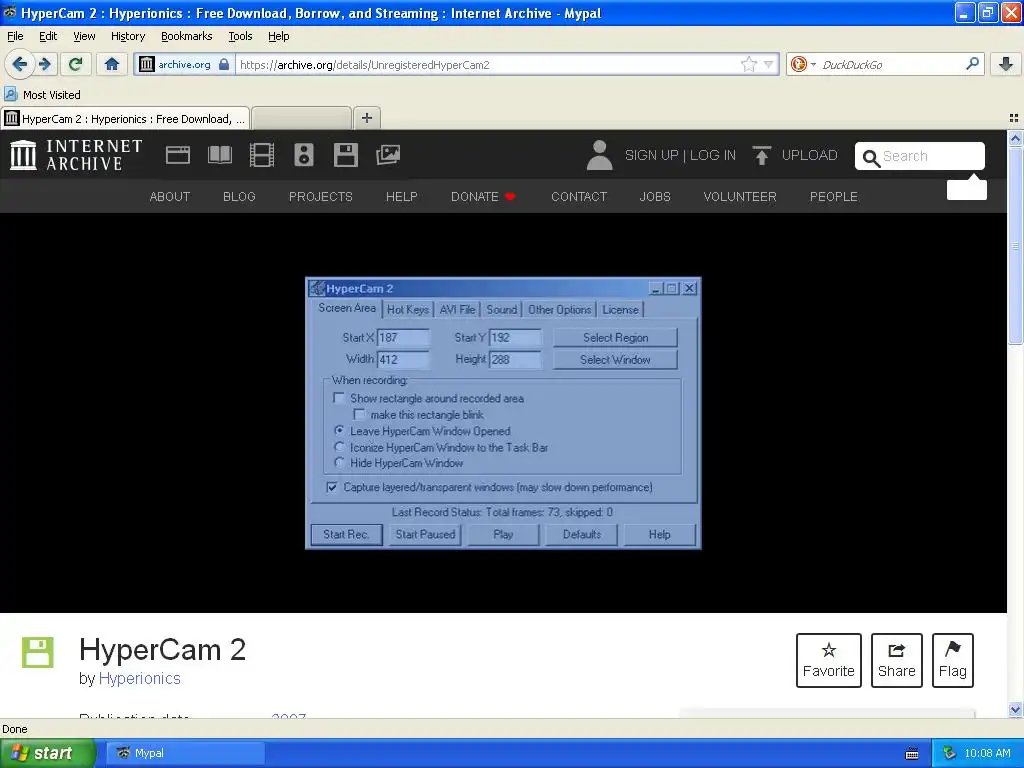The width and height of the screenshot is (1024, 768).
Task: Click the scrollbar down arrow
Action: point(1015,710)
